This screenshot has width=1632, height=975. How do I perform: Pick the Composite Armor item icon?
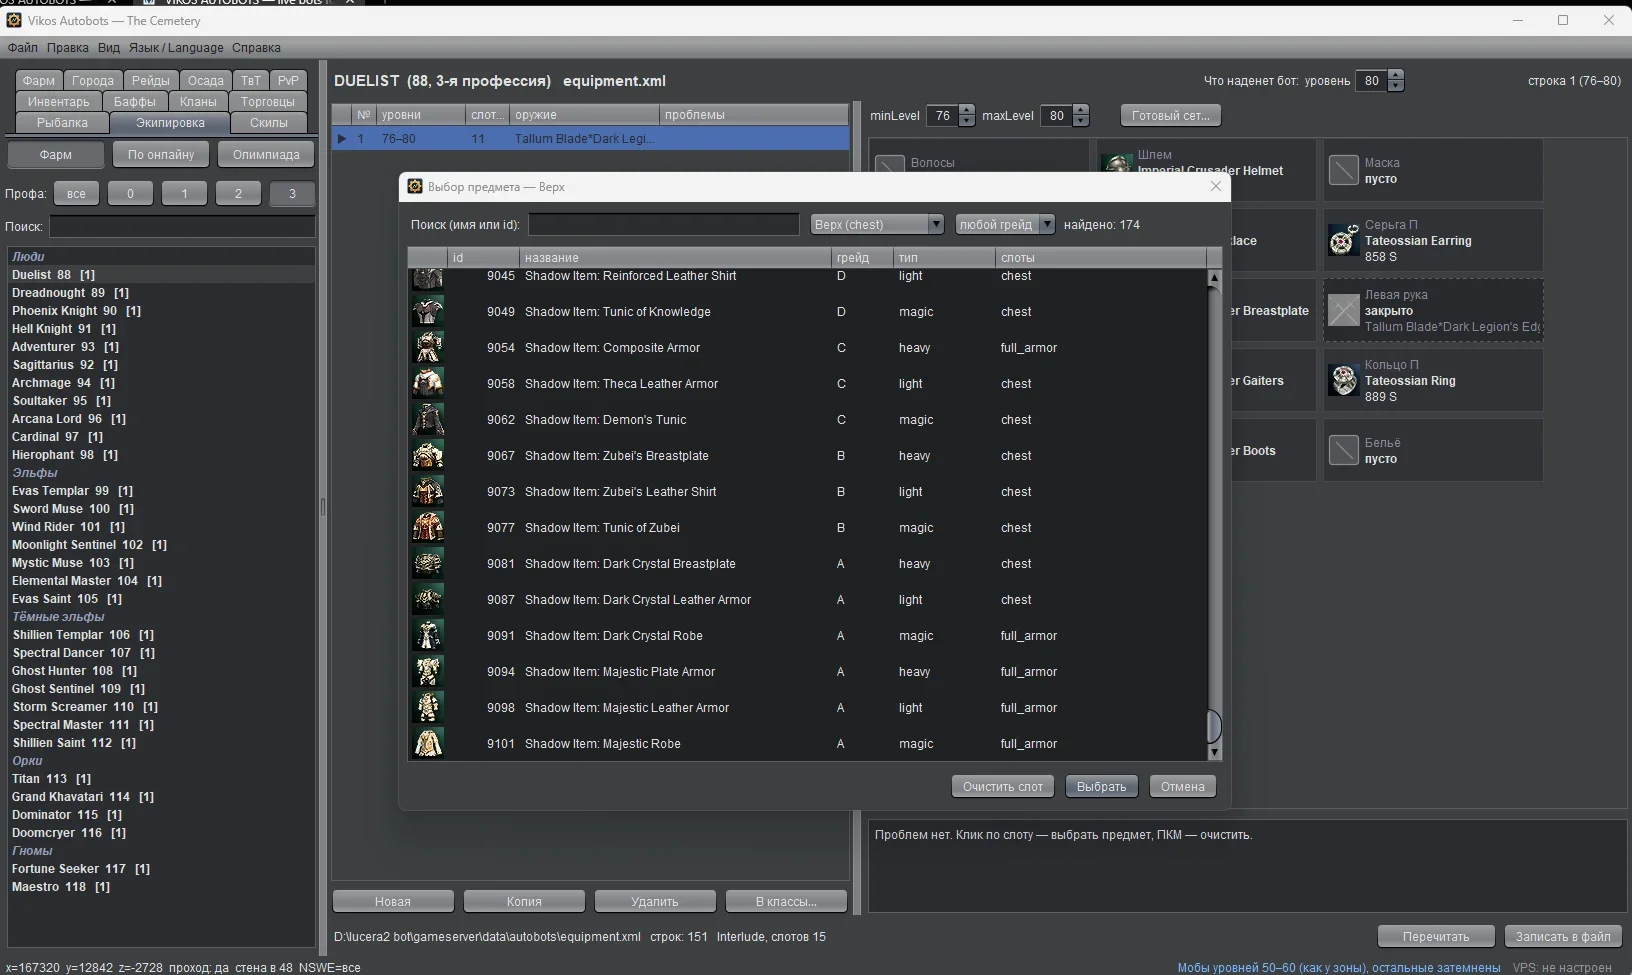coord(428,347)
